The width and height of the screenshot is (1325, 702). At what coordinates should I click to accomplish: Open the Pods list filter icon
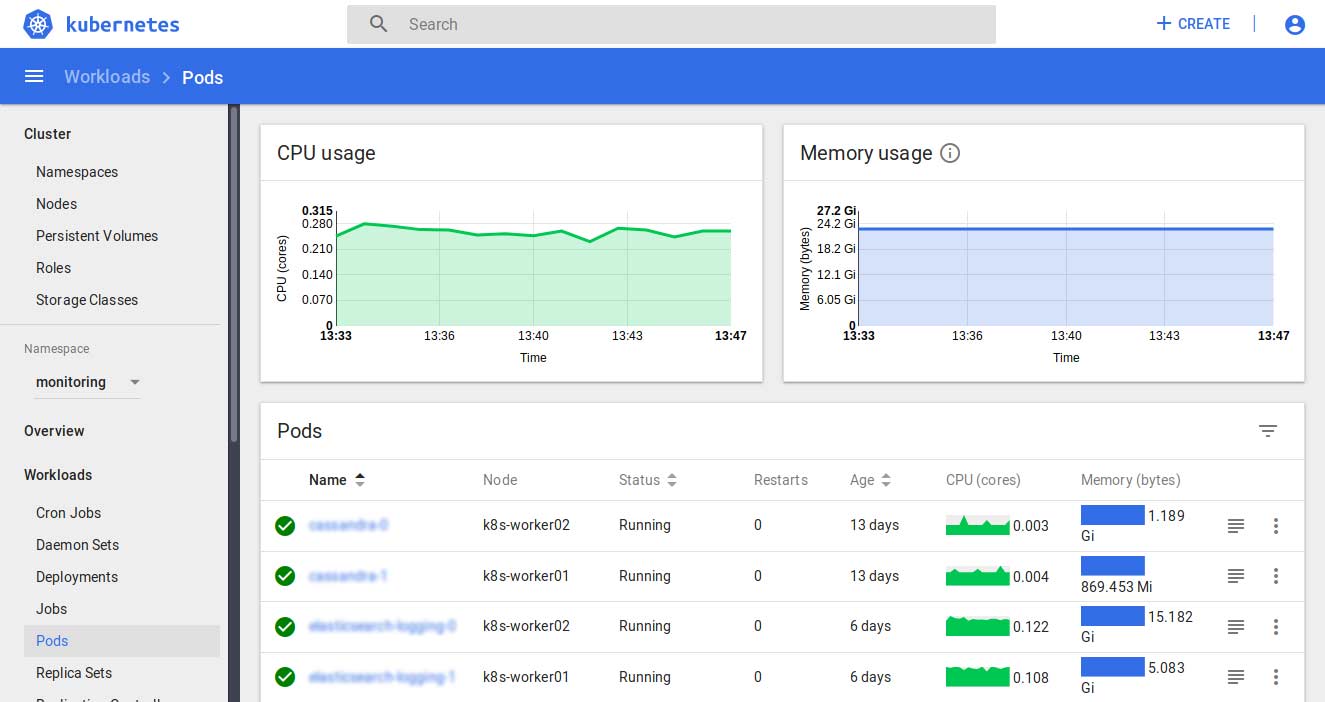(1268, 431)
